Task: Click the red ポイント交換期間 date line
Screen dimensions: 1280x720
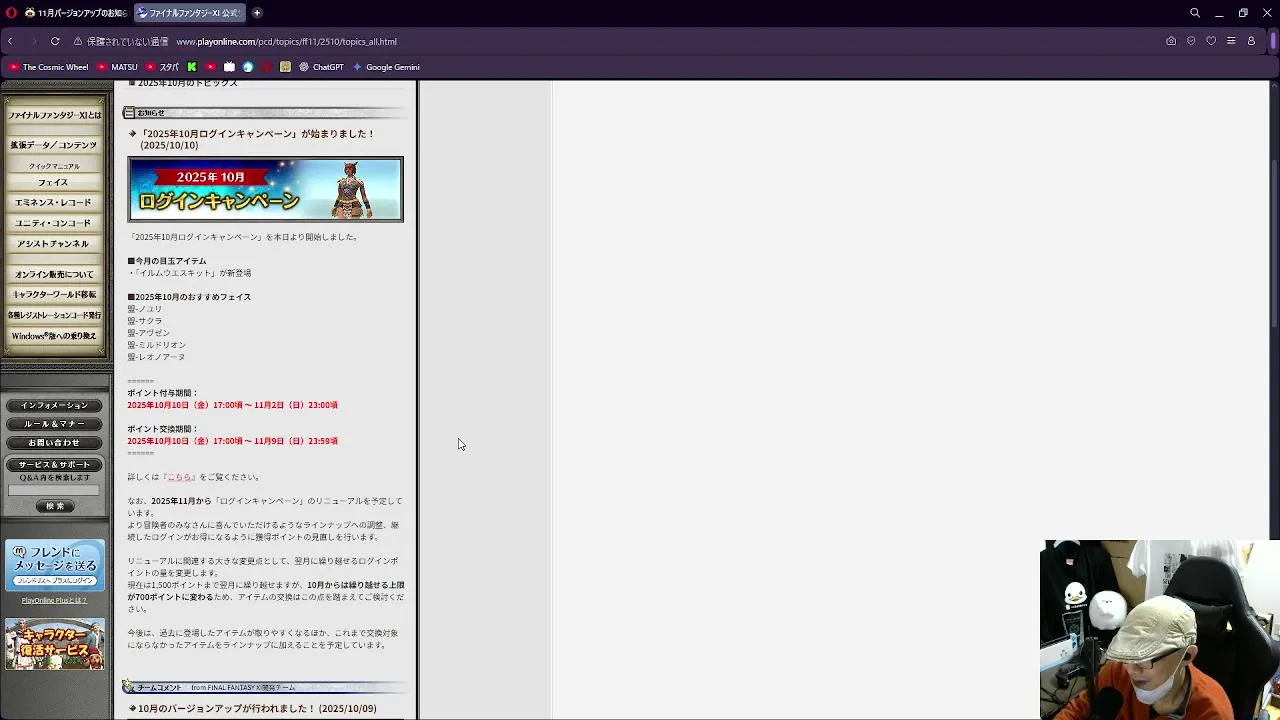Action: point(232,441)
